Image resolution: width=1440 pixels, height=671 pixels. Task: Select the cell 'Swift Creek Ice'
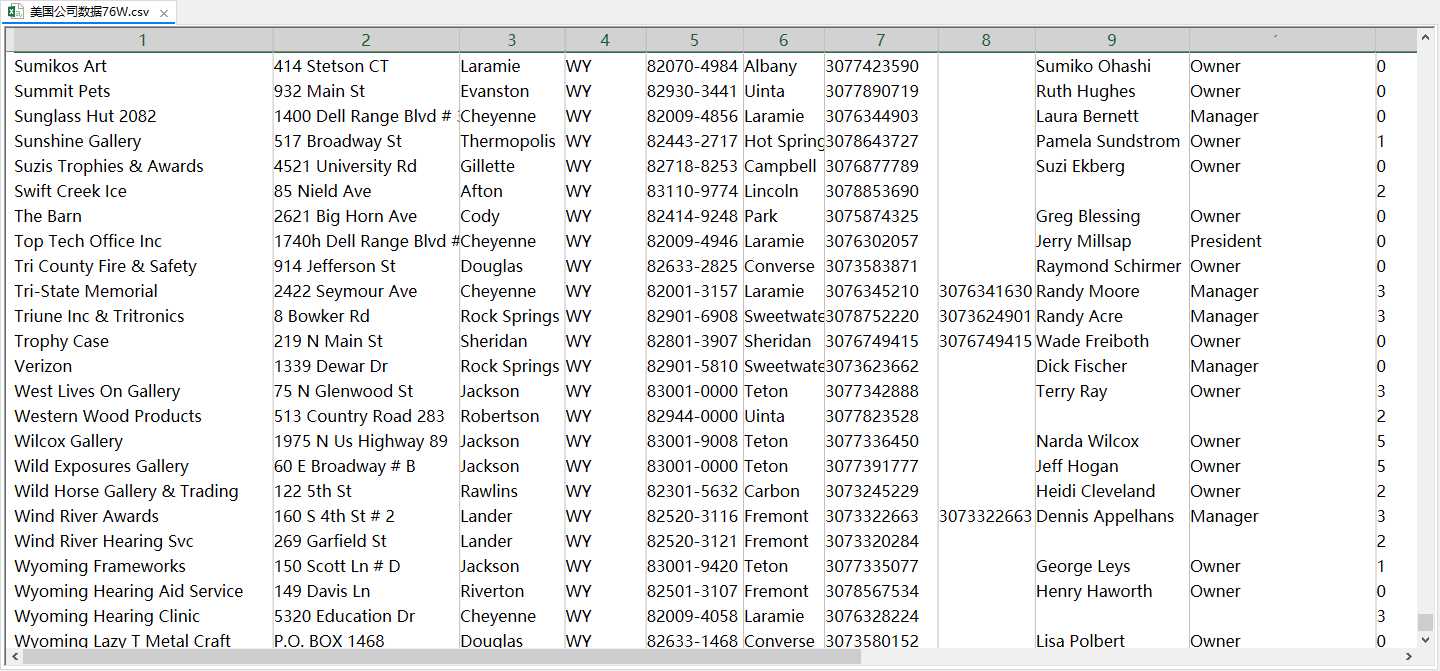pos(143,191)
